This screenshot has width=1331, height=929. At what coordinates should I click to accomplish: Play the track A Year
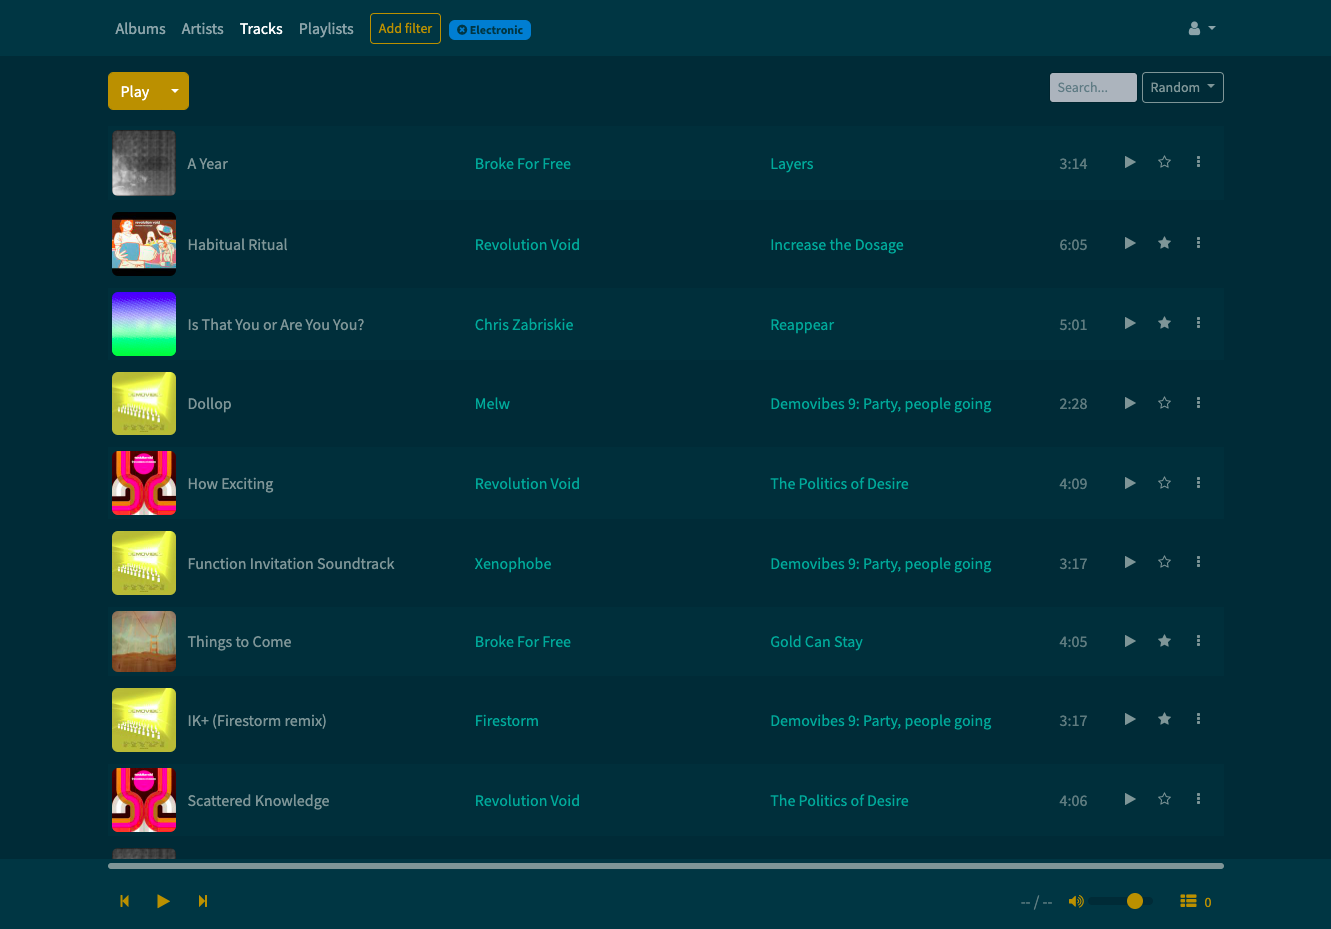pos(1130,162)
